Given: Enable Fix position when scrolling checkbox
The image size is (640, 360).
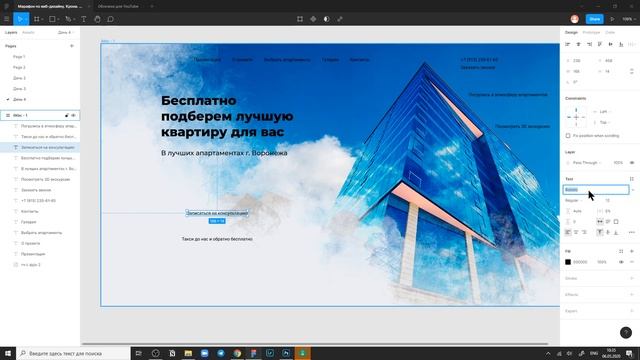Looking at the screenshot, I should point(568,136).
